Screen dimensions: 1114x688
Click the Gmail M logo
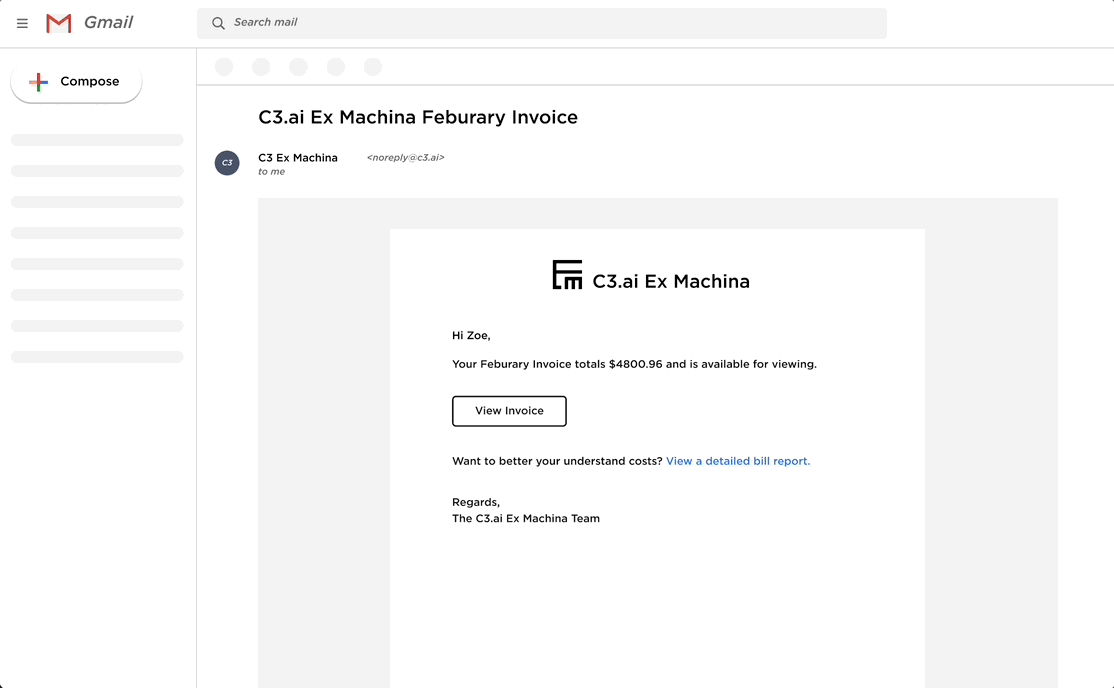(x=58, y=23)
